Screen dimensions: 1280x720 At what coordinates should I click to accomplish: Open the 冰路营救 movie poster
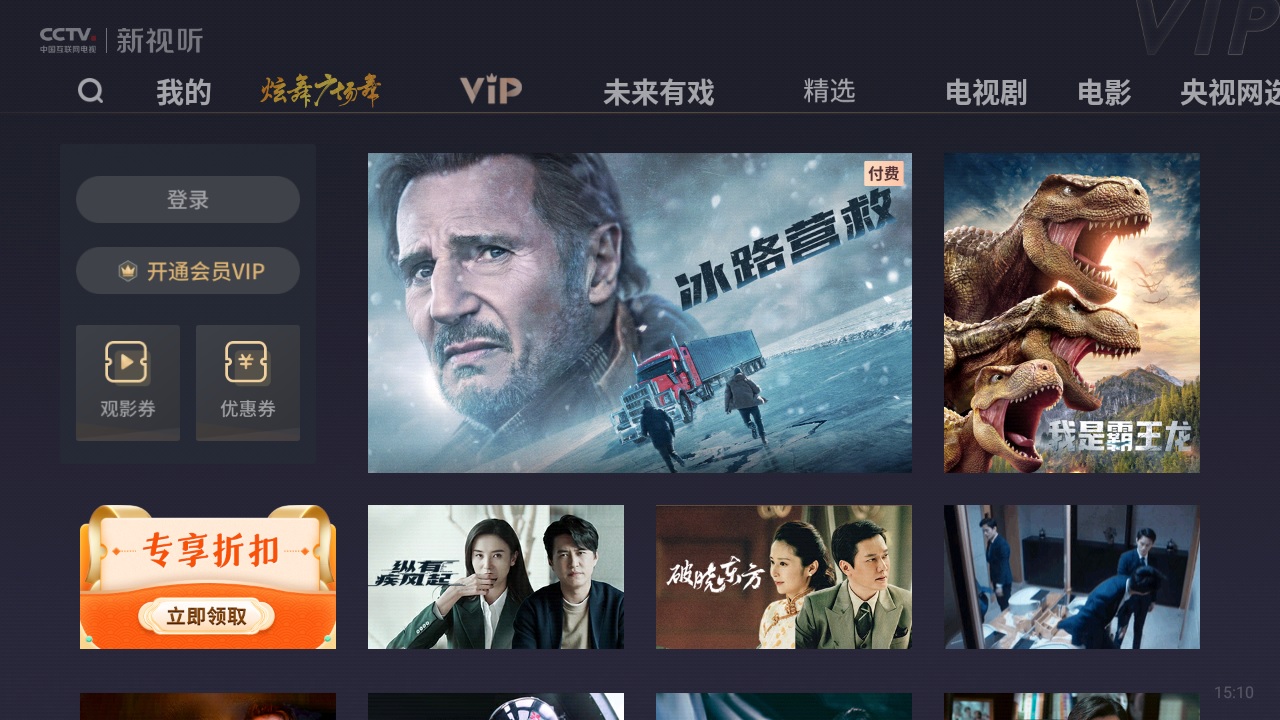pyautogui.click(x=640, y=313)
